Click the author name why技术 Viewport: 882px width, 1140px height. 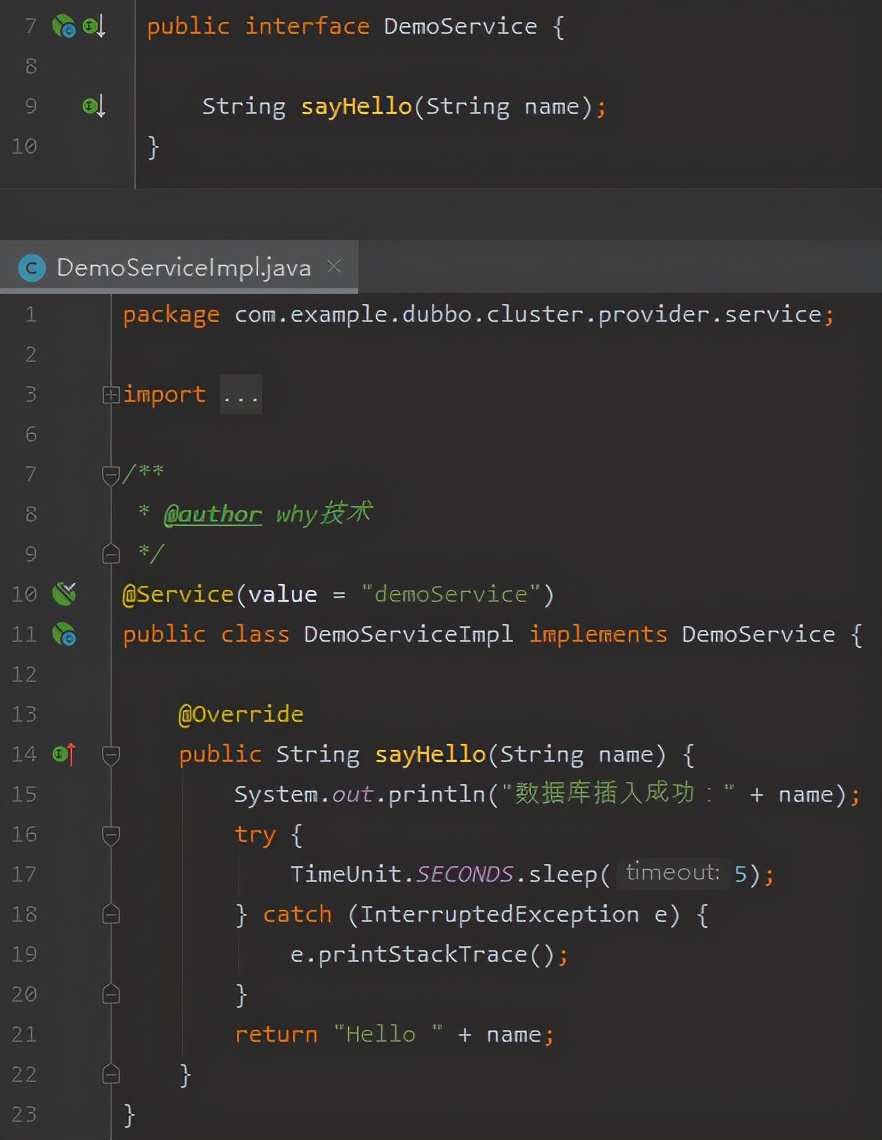[324, 513]
